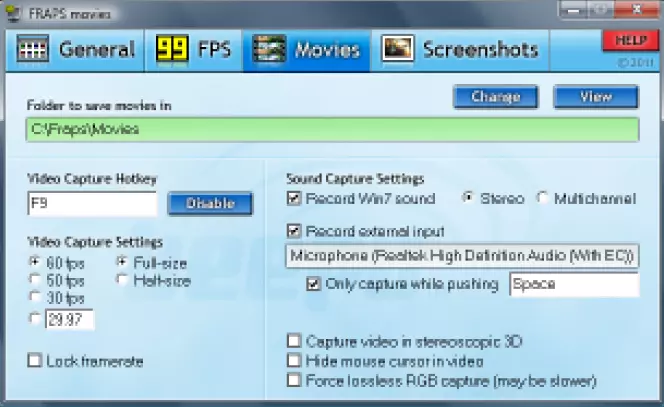Click the Movies film strip icon
The width and height of the screenshot is (664, 407).
(x=269, y=49)
